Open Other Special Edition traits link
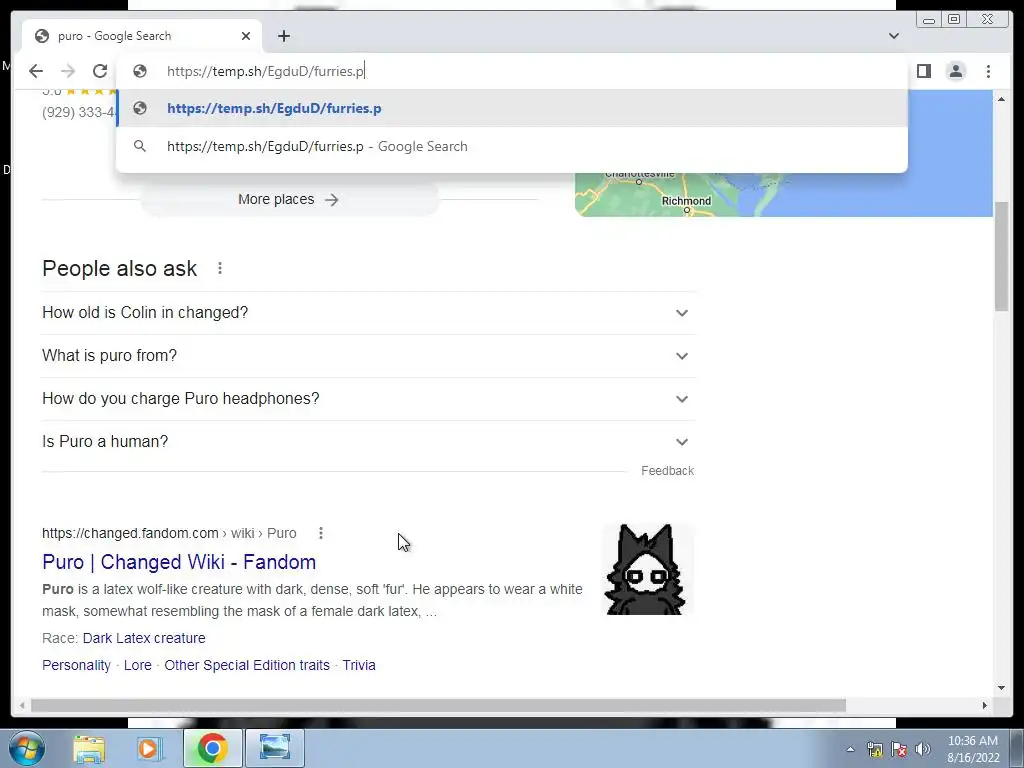 tap(247, 665)
